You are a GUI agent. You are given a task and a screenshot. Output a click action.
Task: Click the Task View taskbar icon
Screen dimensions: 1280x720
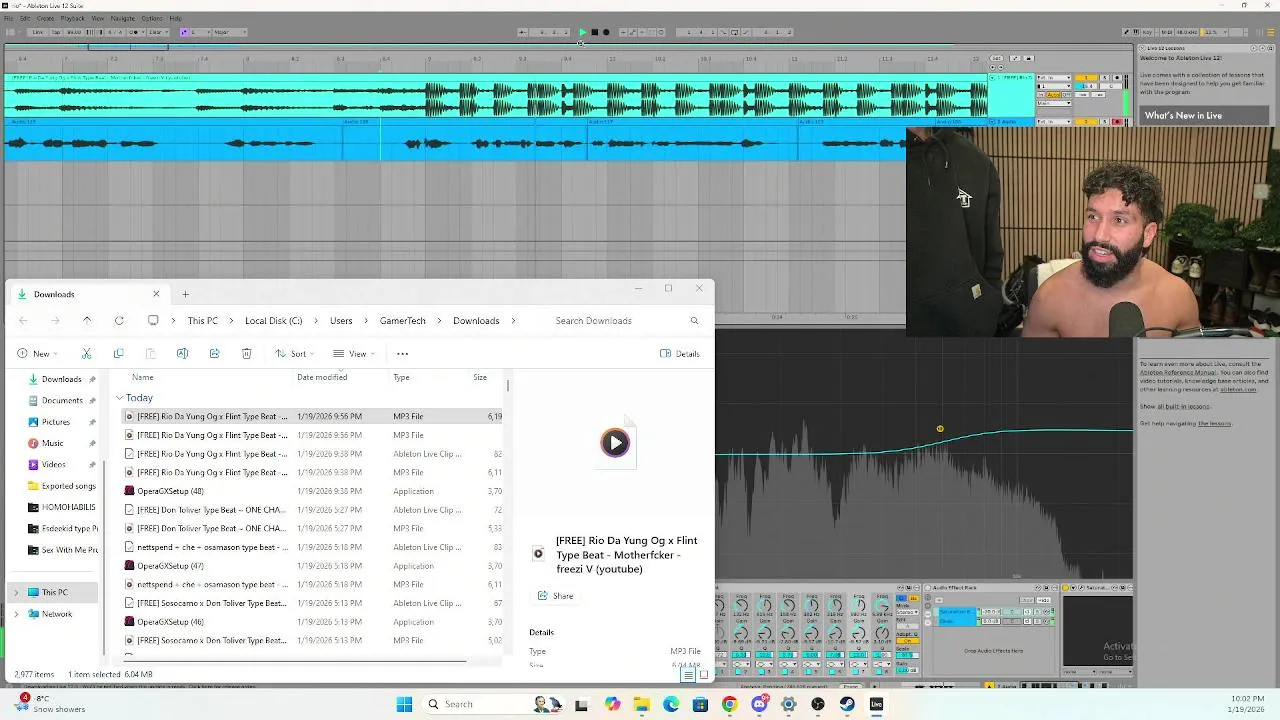click(x=581, y=704)
